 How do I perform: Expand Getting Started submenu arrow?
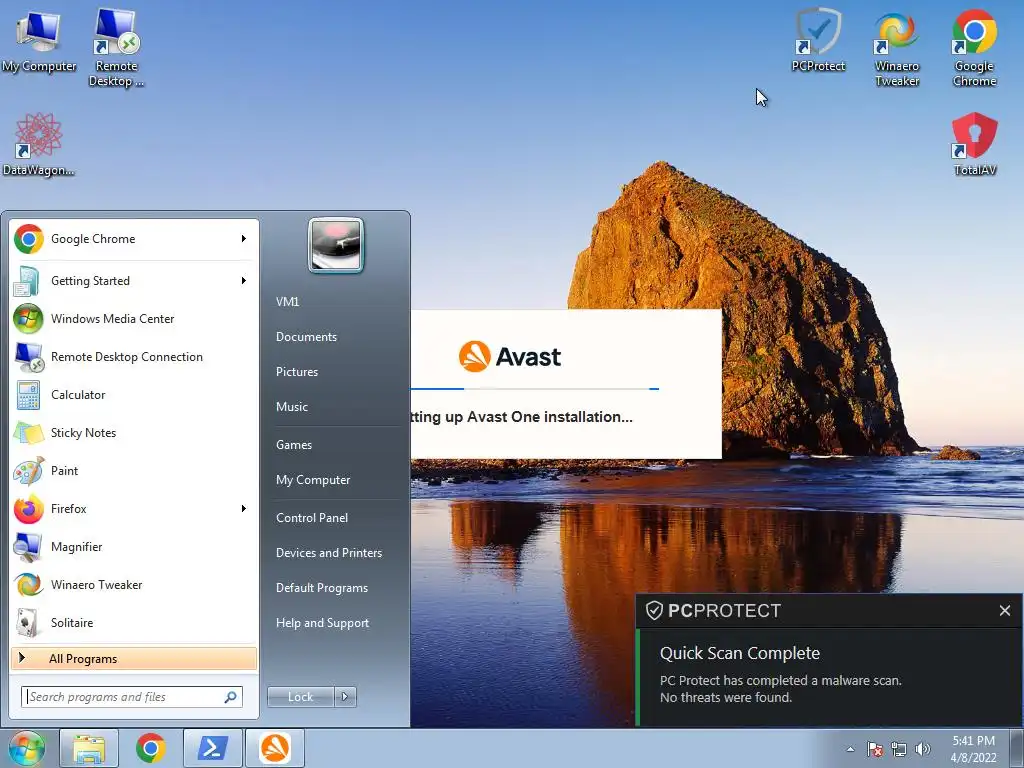tap(244, 281)
